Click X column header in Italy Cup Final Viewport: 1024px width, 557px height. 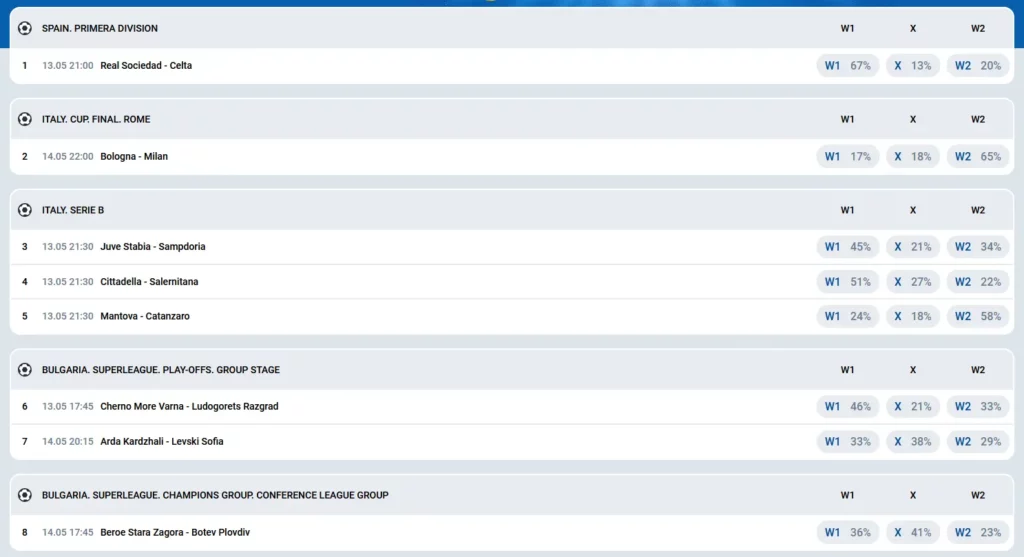(x=913, y=119)
